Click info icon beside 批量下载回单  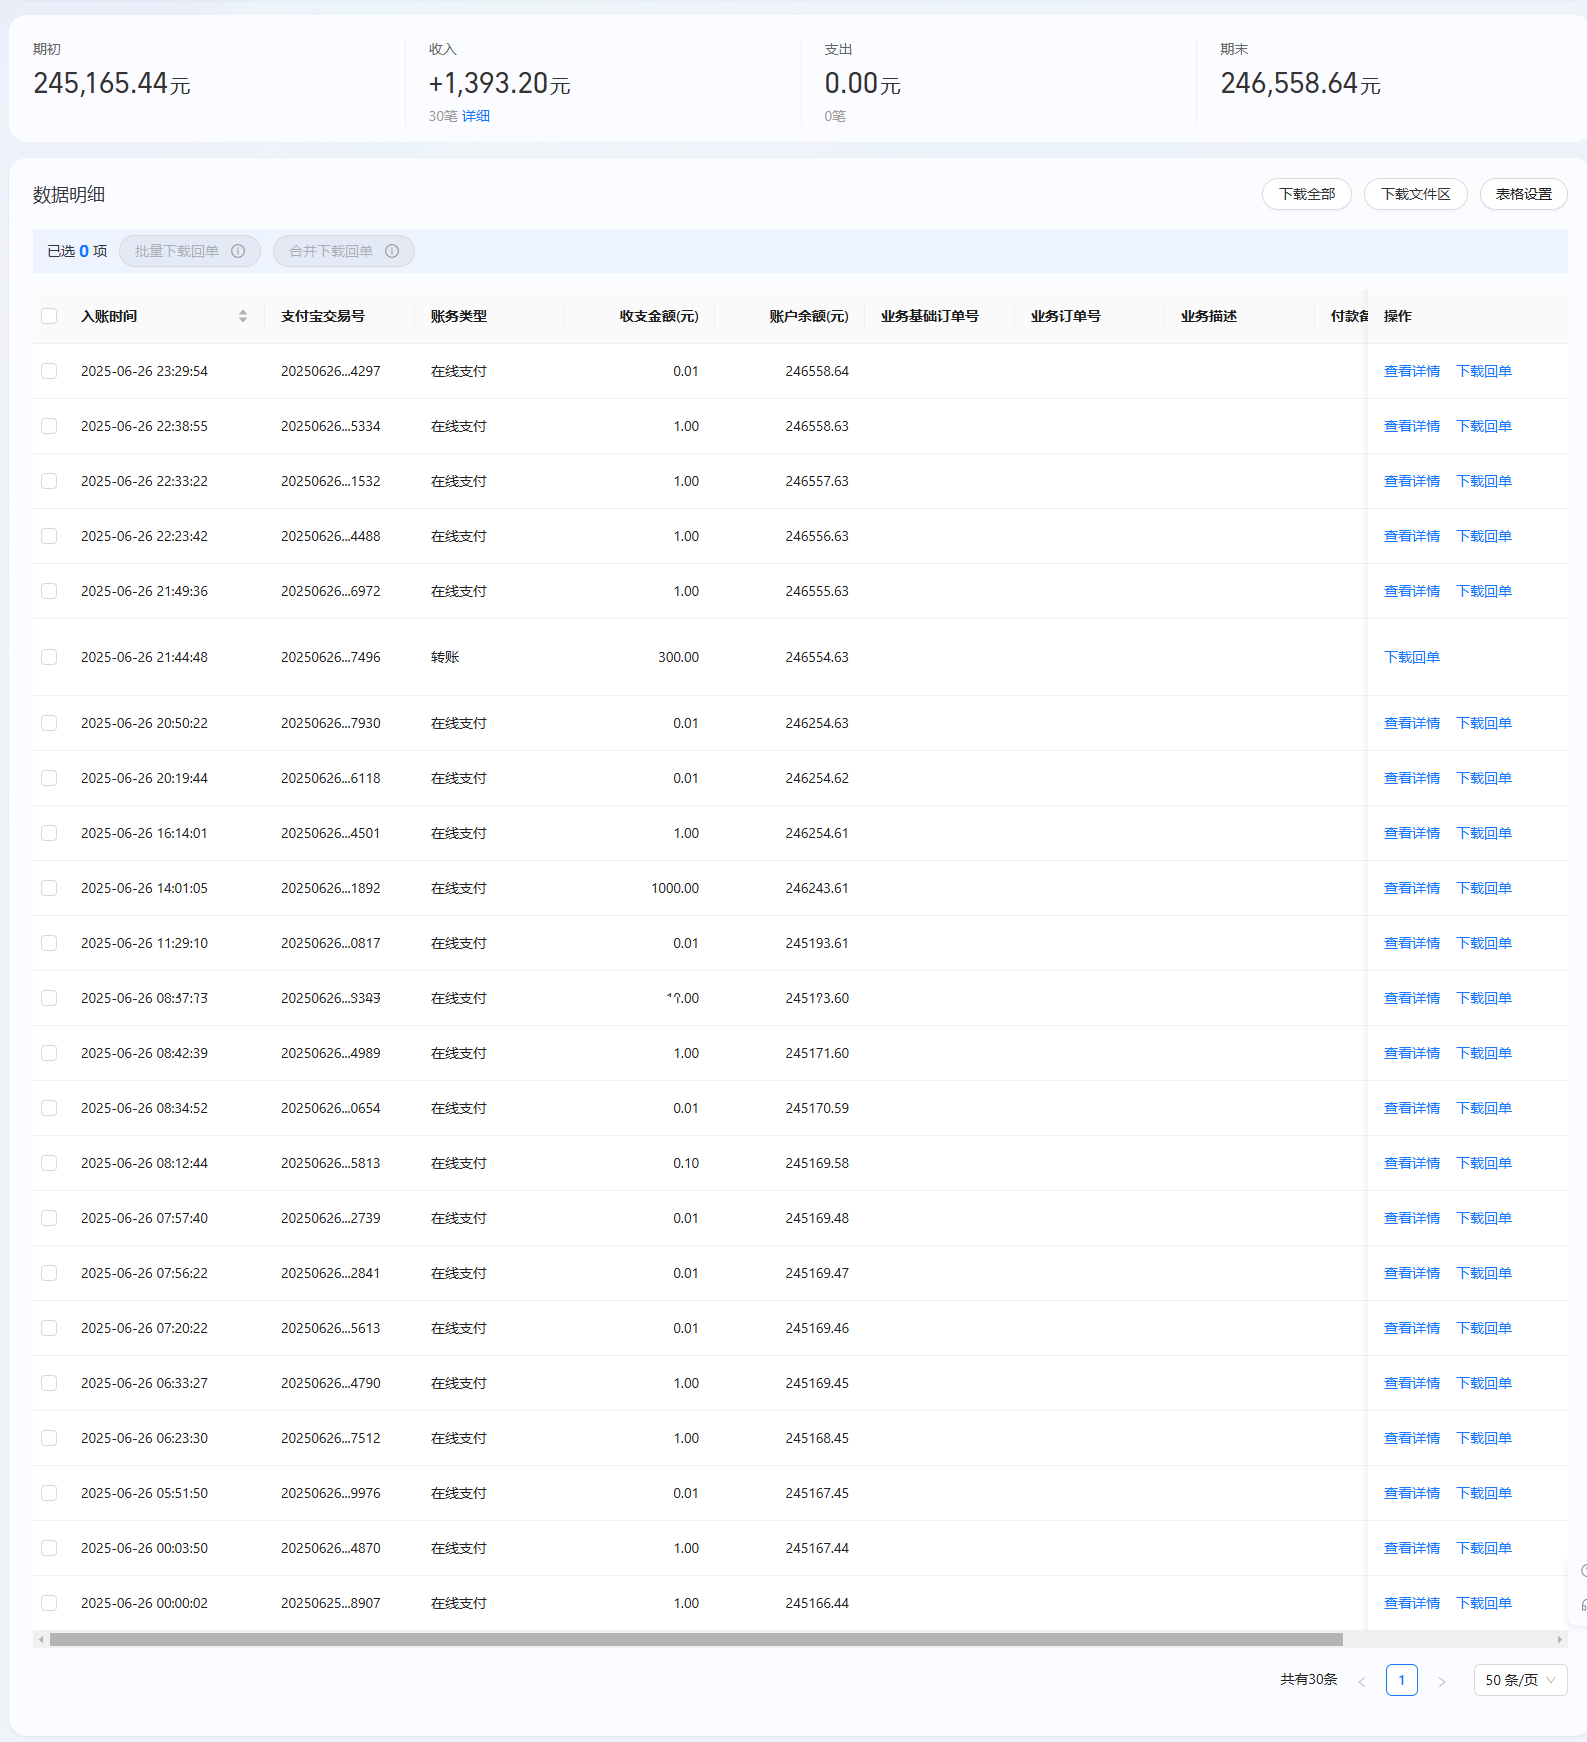pyautogui.click(x=238, y=251)
